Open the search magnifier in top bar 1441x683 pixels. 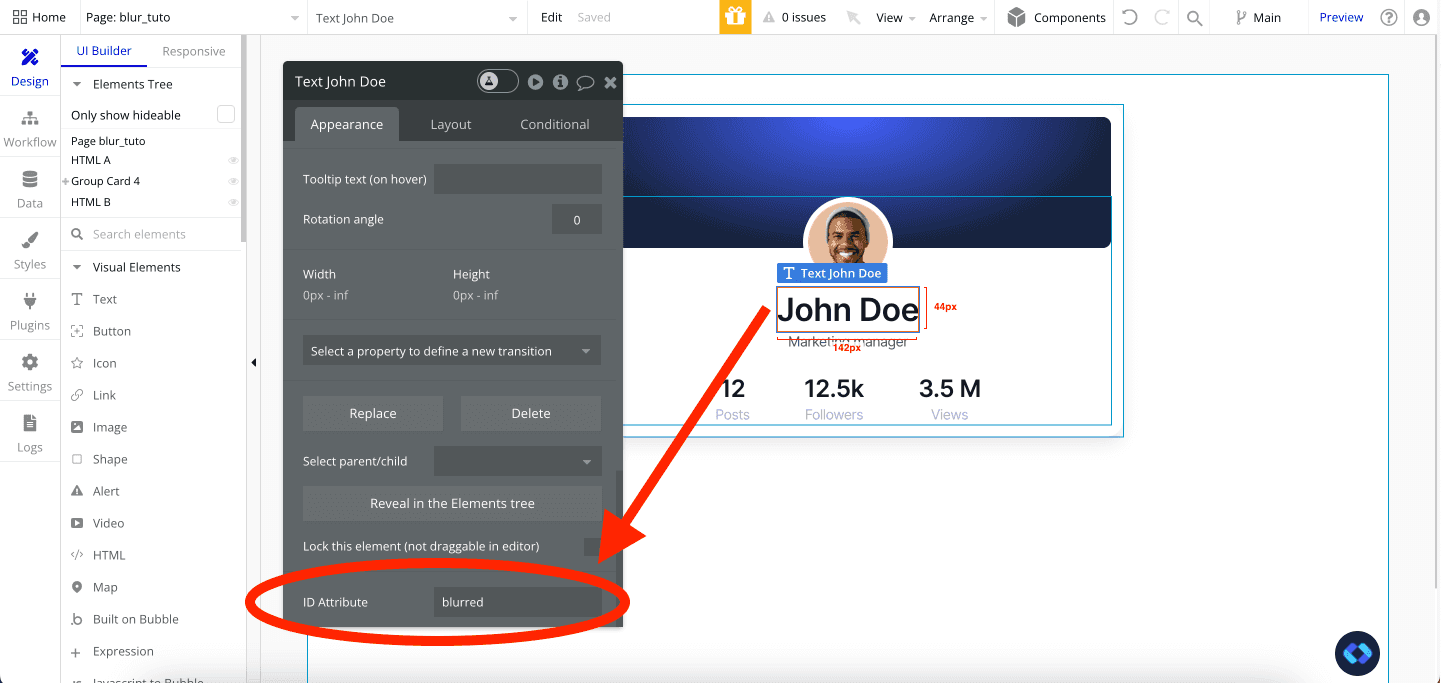click(x=1194, y=17)
